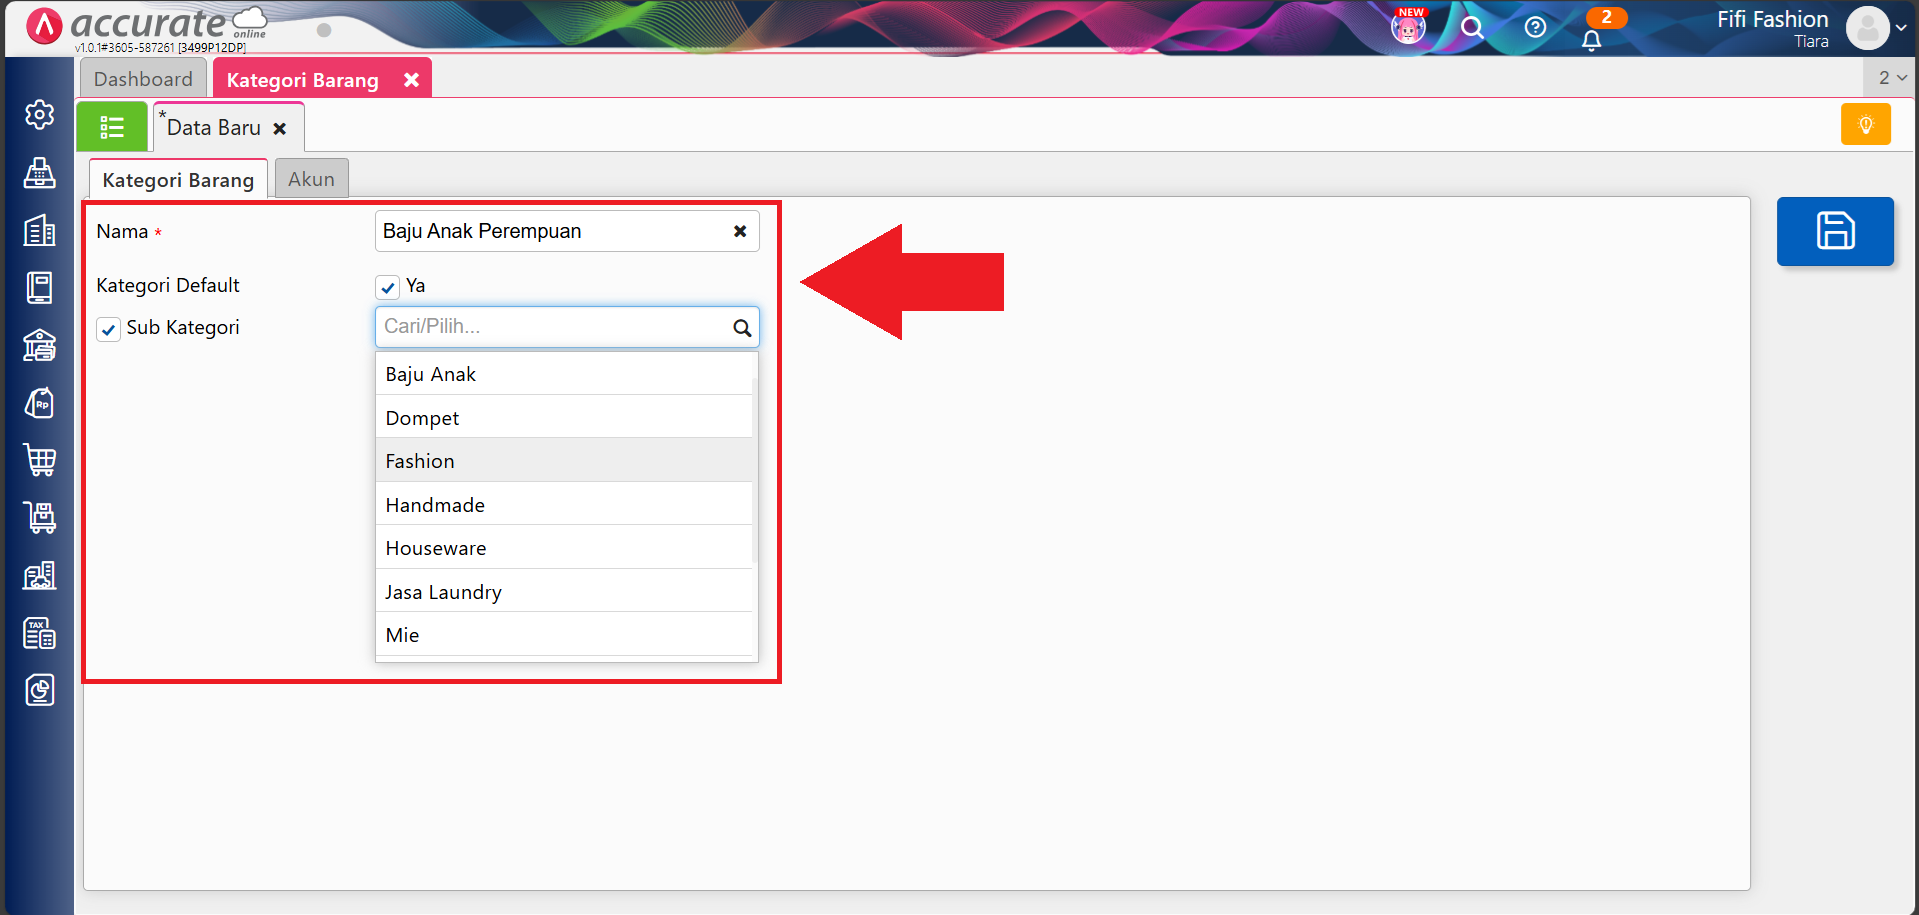Close the Kategori Barang tab
1919x915 pixels.
click(411, 80)
